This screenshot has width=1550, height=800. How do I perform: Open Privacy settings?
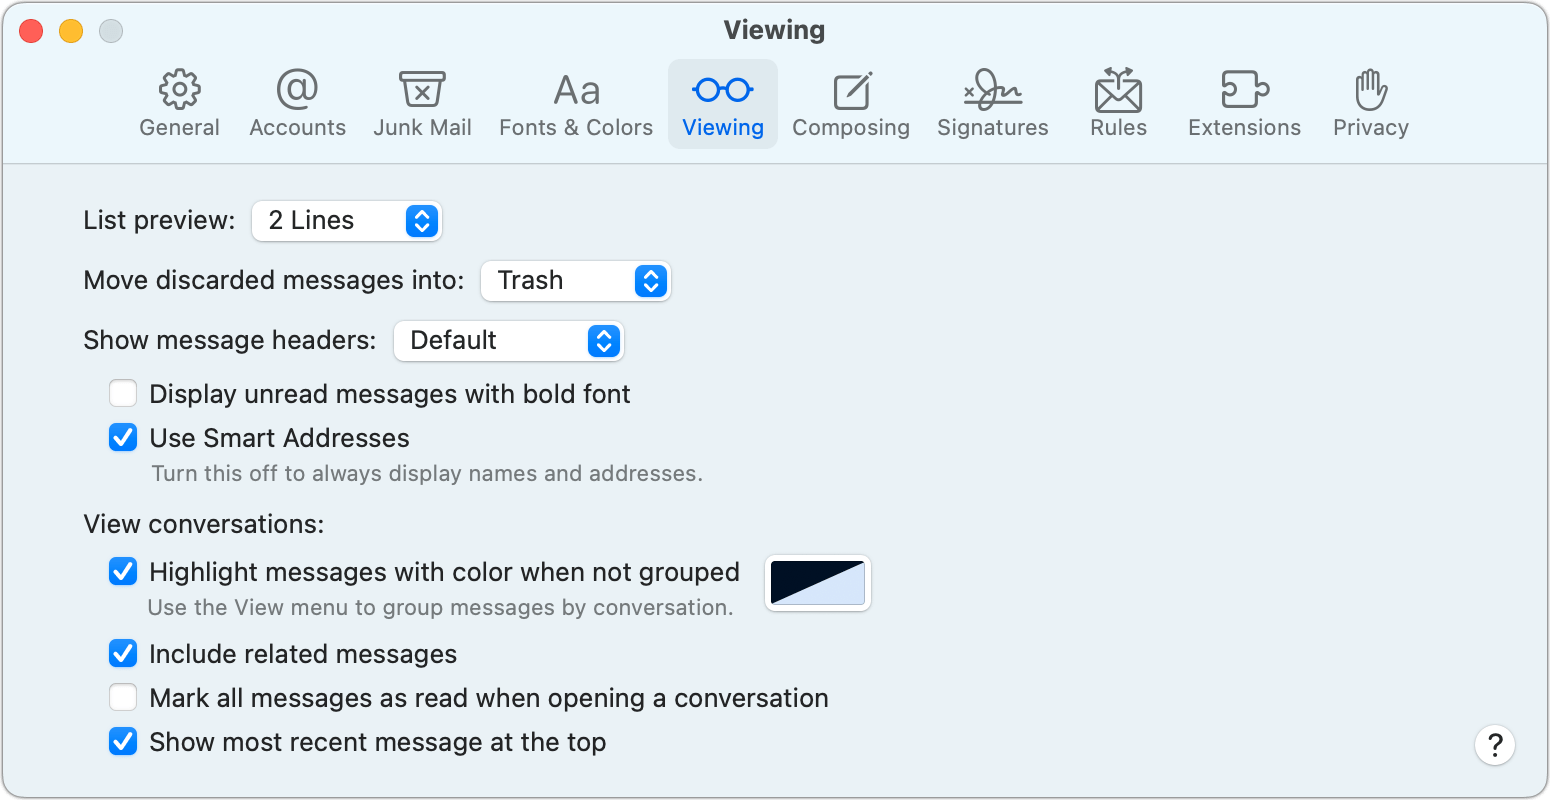(x=1370, y=100)
